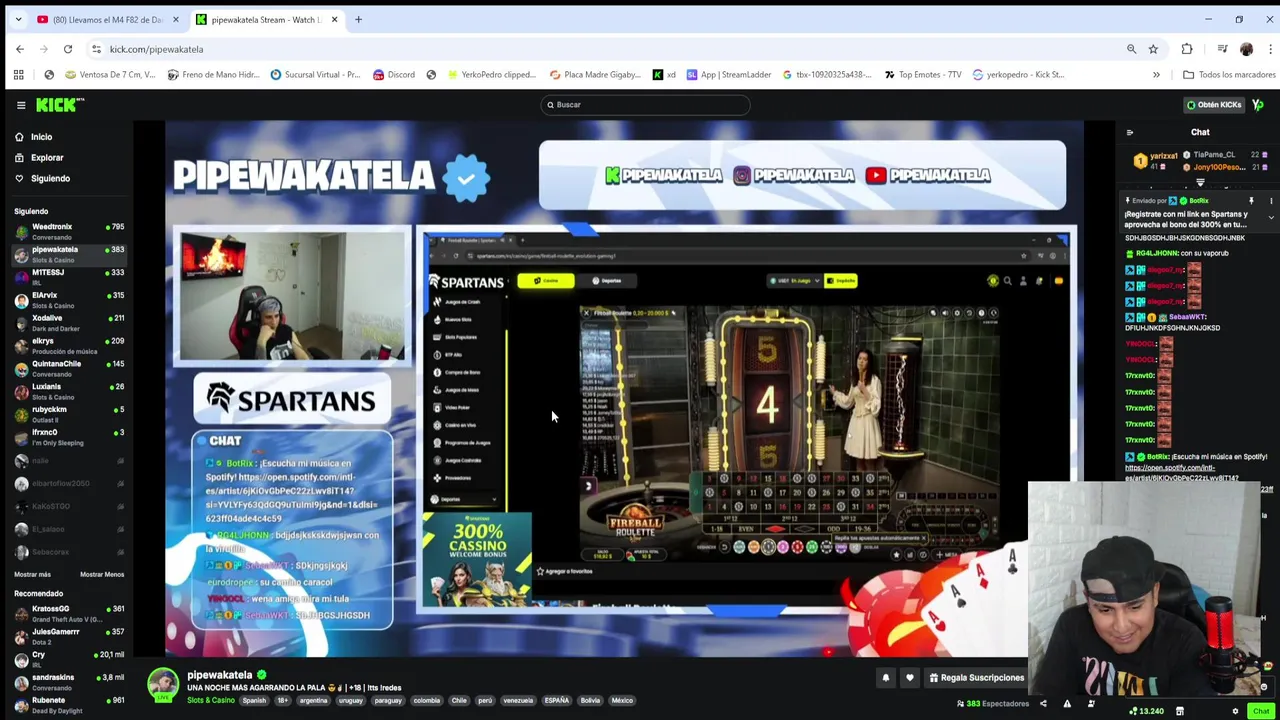Open Siguiendo in the sidebar

tap(50, 179)
